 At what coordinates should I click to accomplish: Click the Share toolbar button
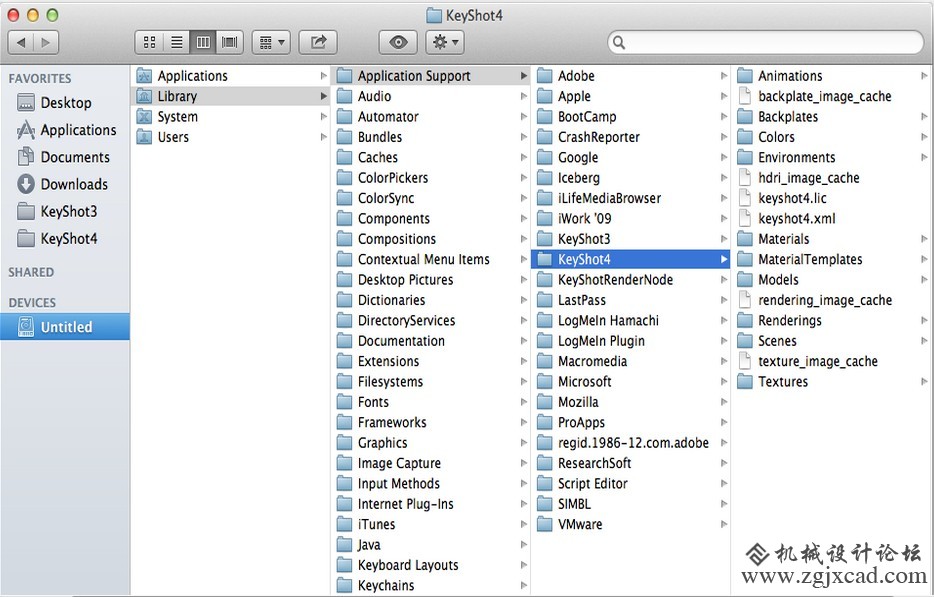pyautogui.click(x=318, y=42)
